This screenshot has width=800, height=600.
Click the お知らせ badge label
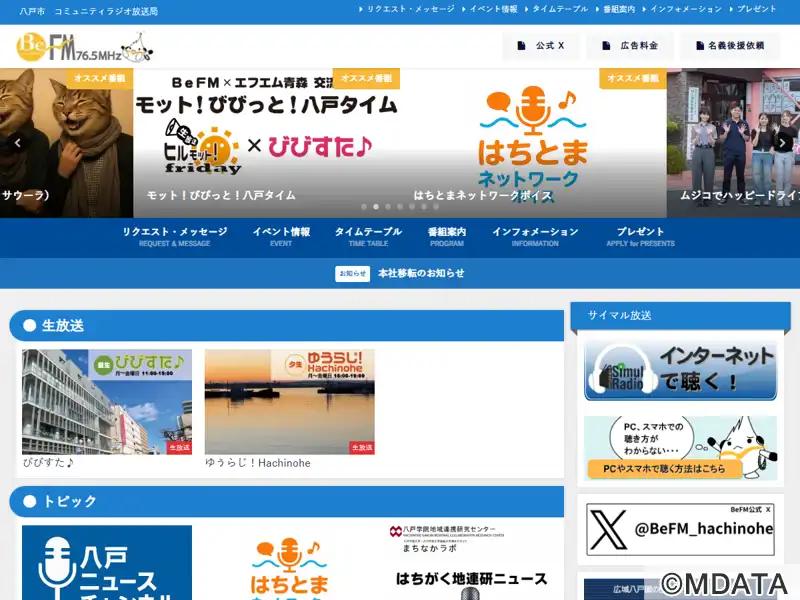pyautogui.click(x=353, y=273)
